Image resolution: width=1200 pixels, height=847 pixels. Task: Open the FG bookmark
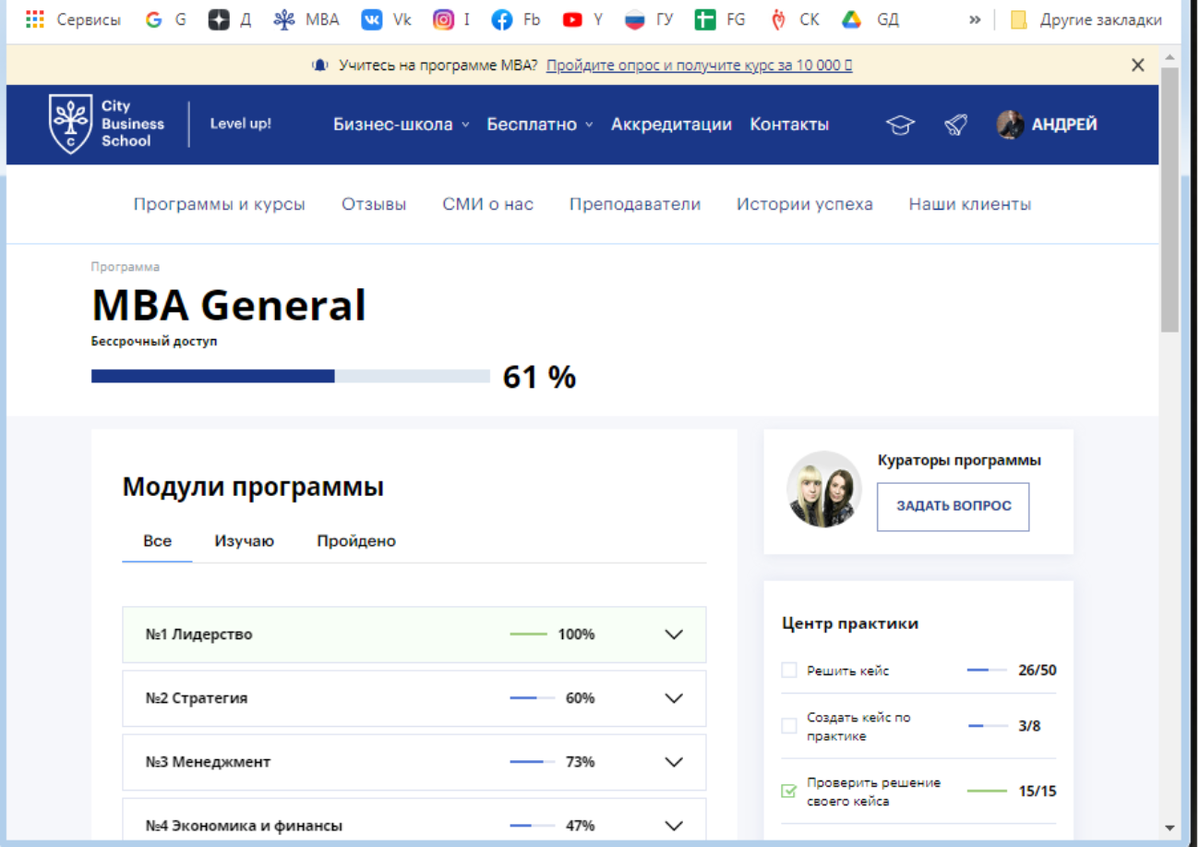click(720, 19)
